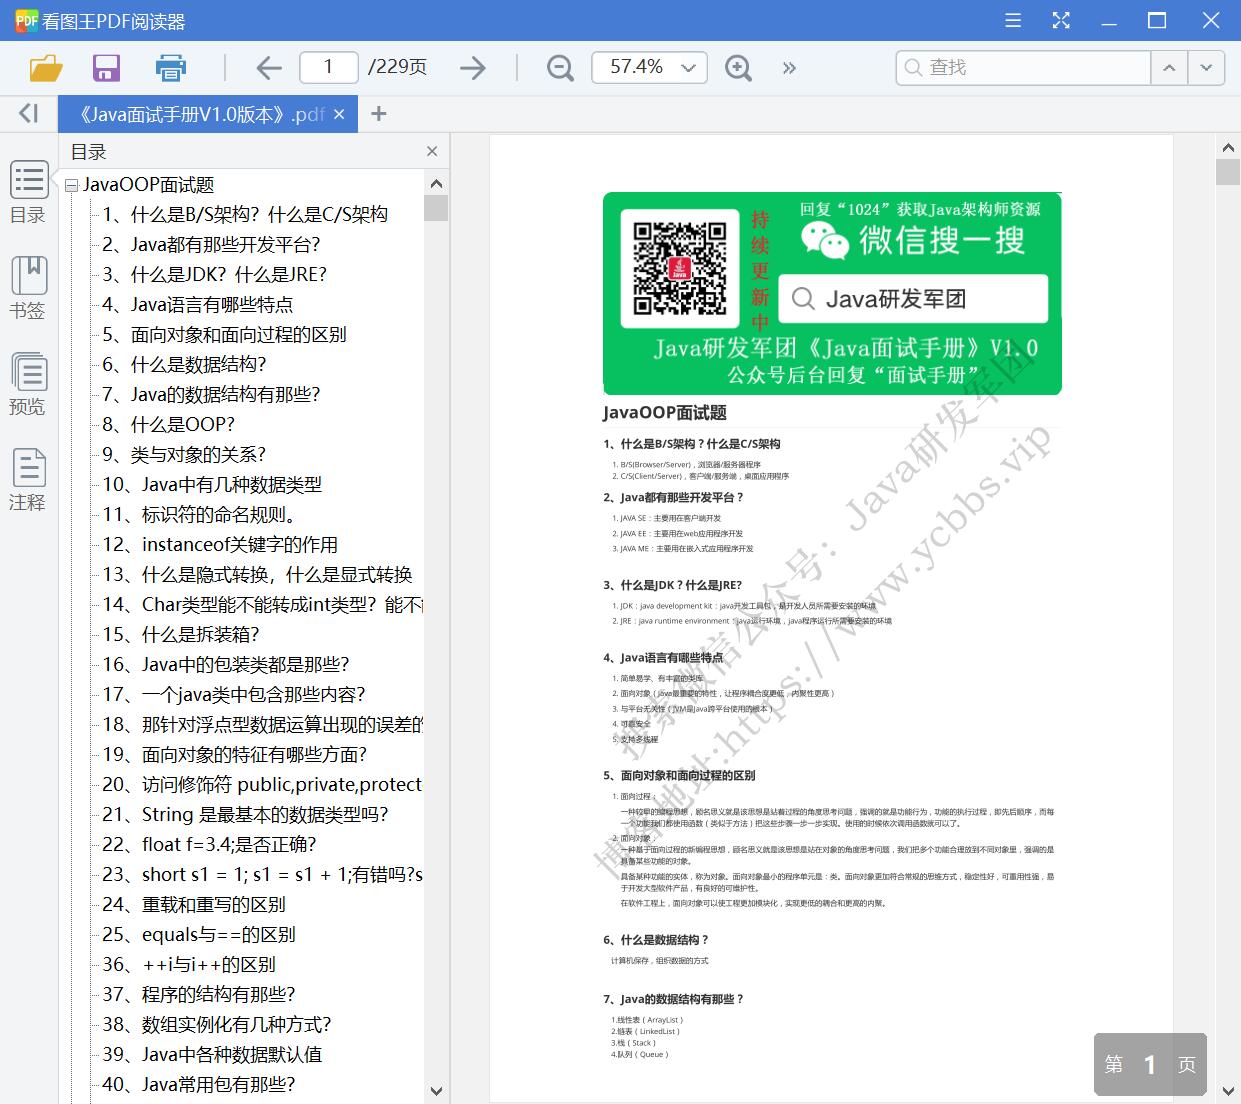Select outline item 13、什么是隐式转换
1241x1104 pixels.
tap(257, 574)
